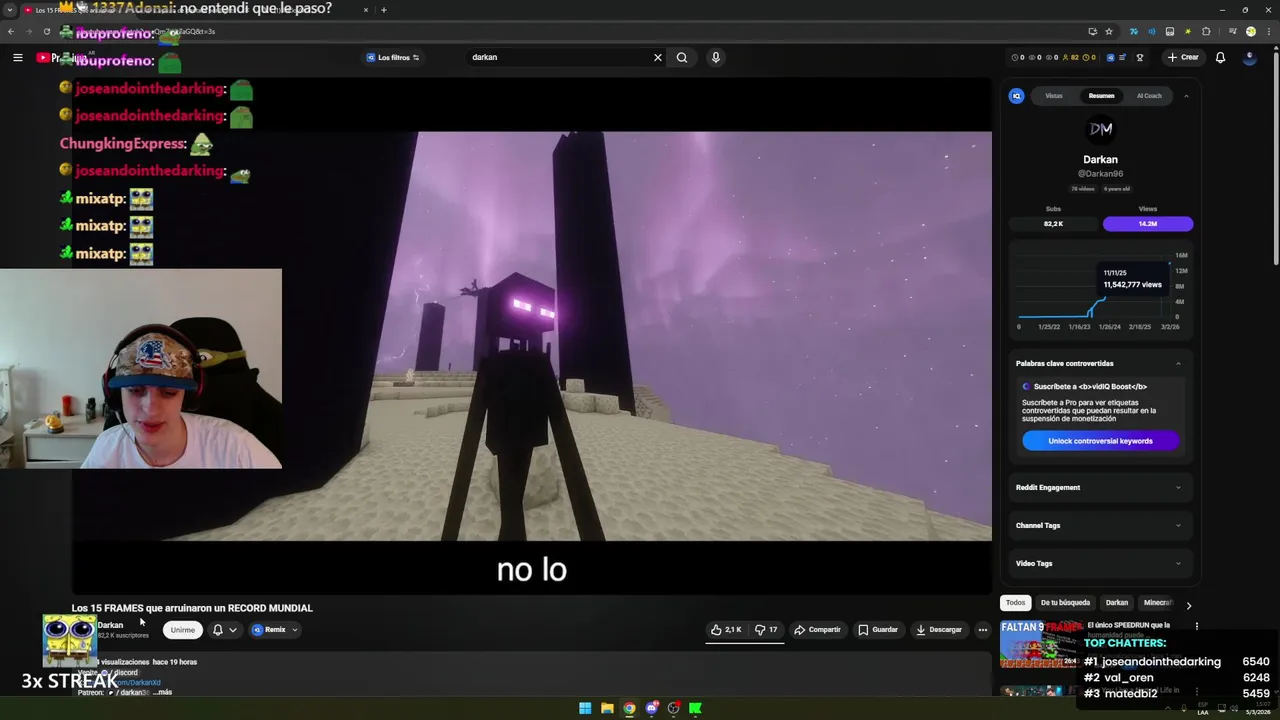This screenshot has width=1280, height=720.
Task: Like the video with 2,1 K likes
Action: click(727, 630)
